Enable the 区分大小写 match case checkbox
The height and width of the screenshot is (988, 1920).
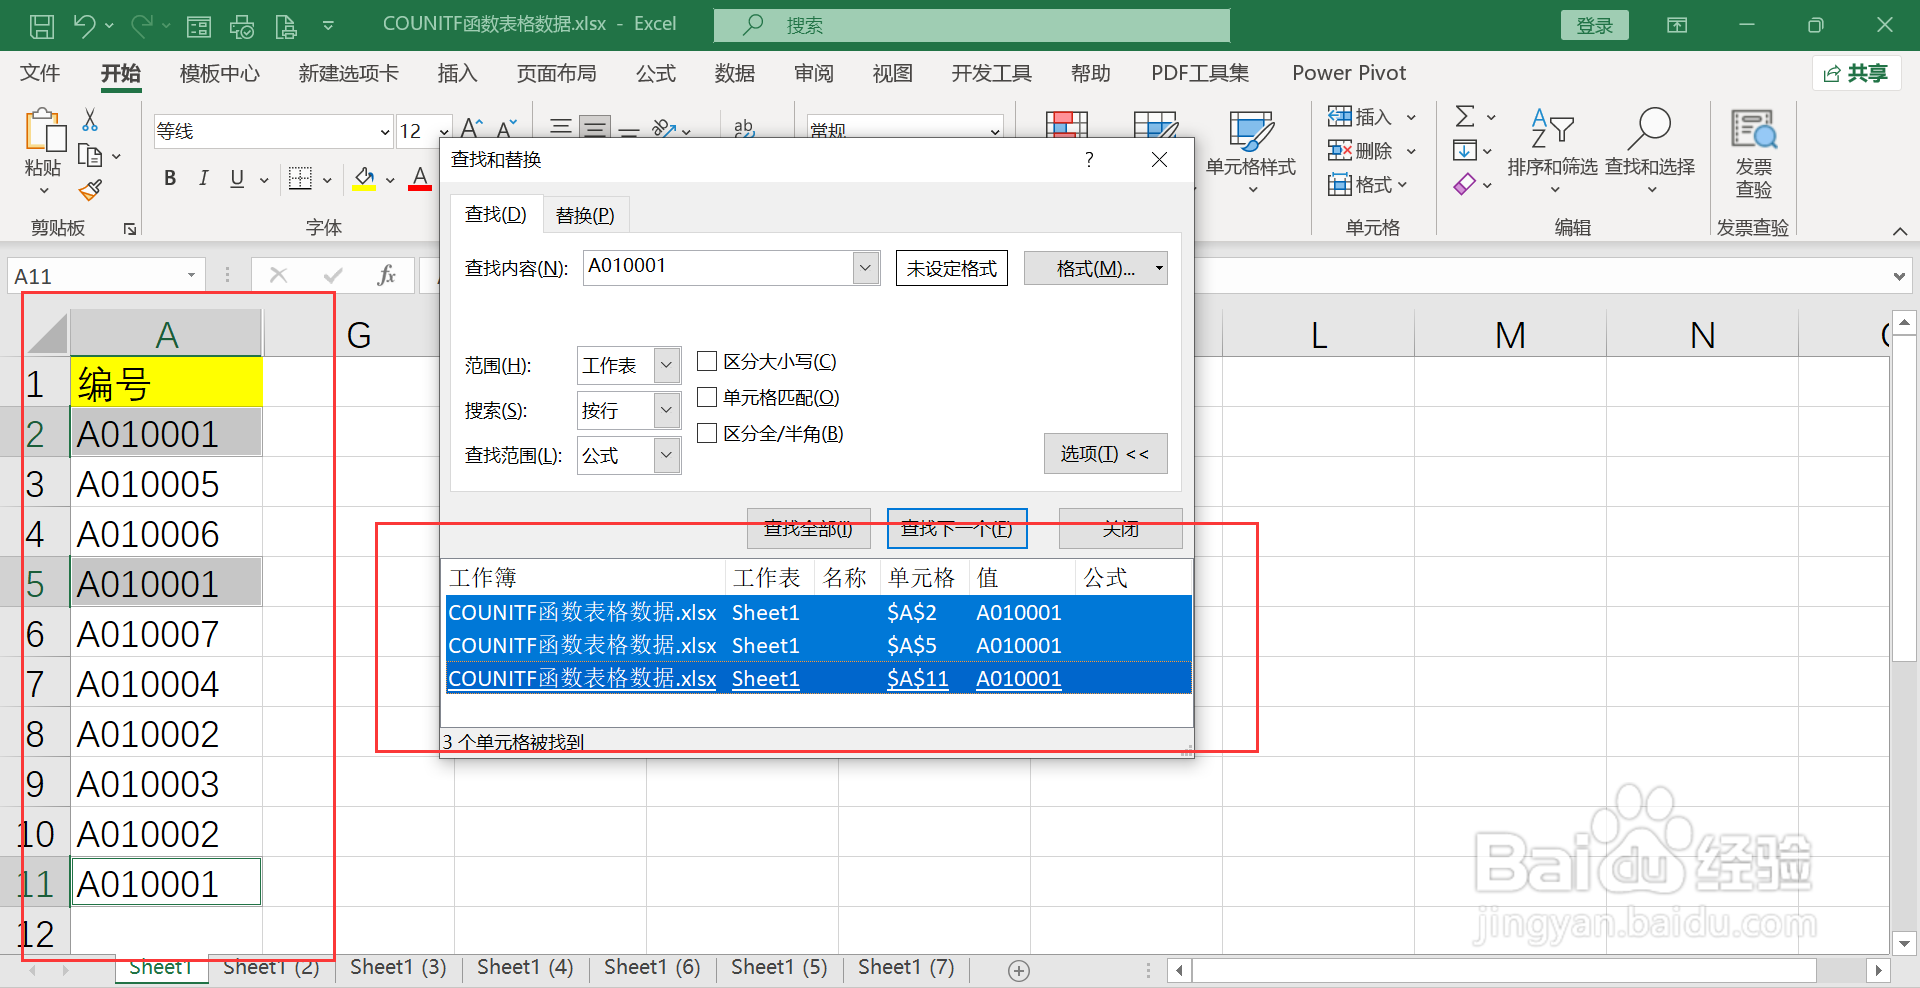pos(708,361)
